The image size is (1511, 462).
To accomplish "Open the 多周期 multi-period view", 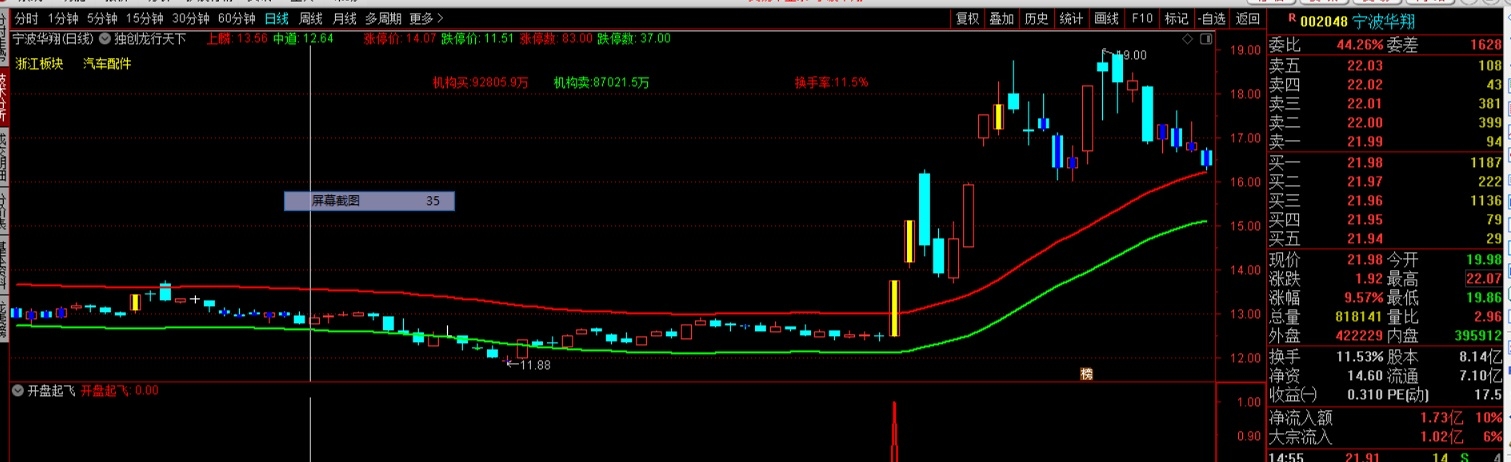I will pos(384,18).
